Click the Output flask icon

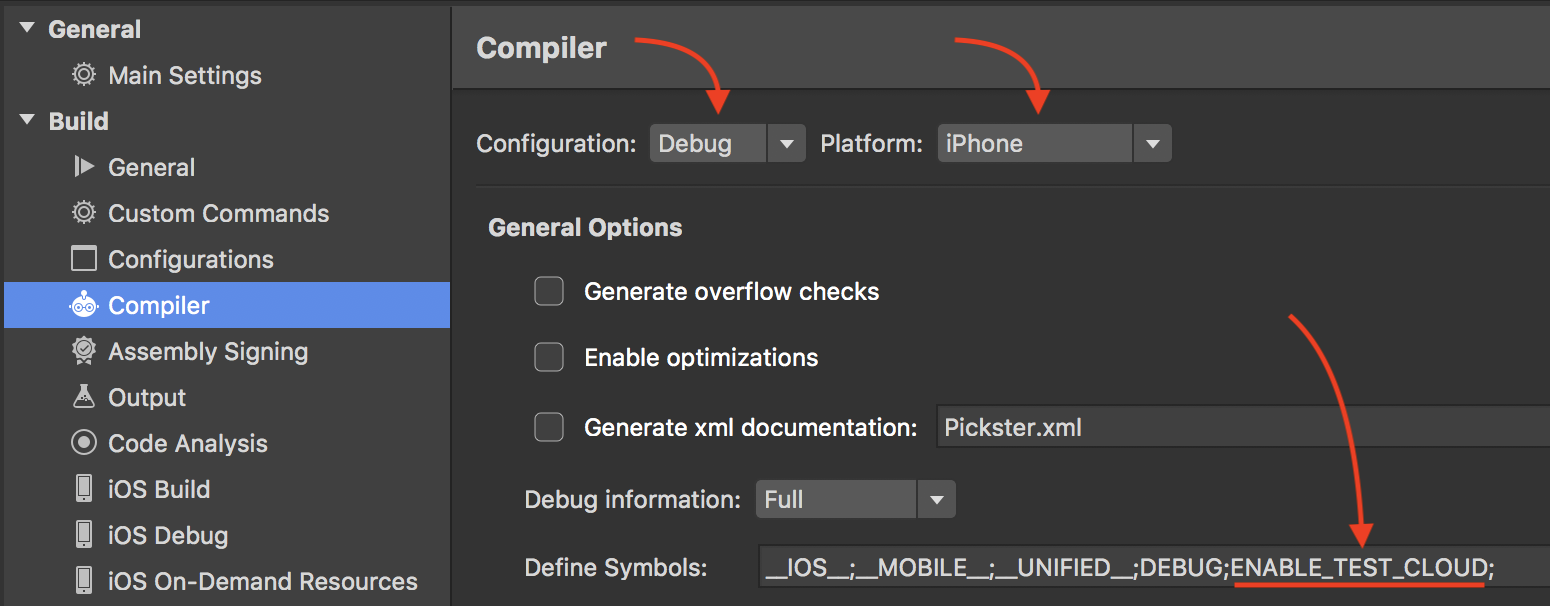pyautogui.click(x=84, y=397)
